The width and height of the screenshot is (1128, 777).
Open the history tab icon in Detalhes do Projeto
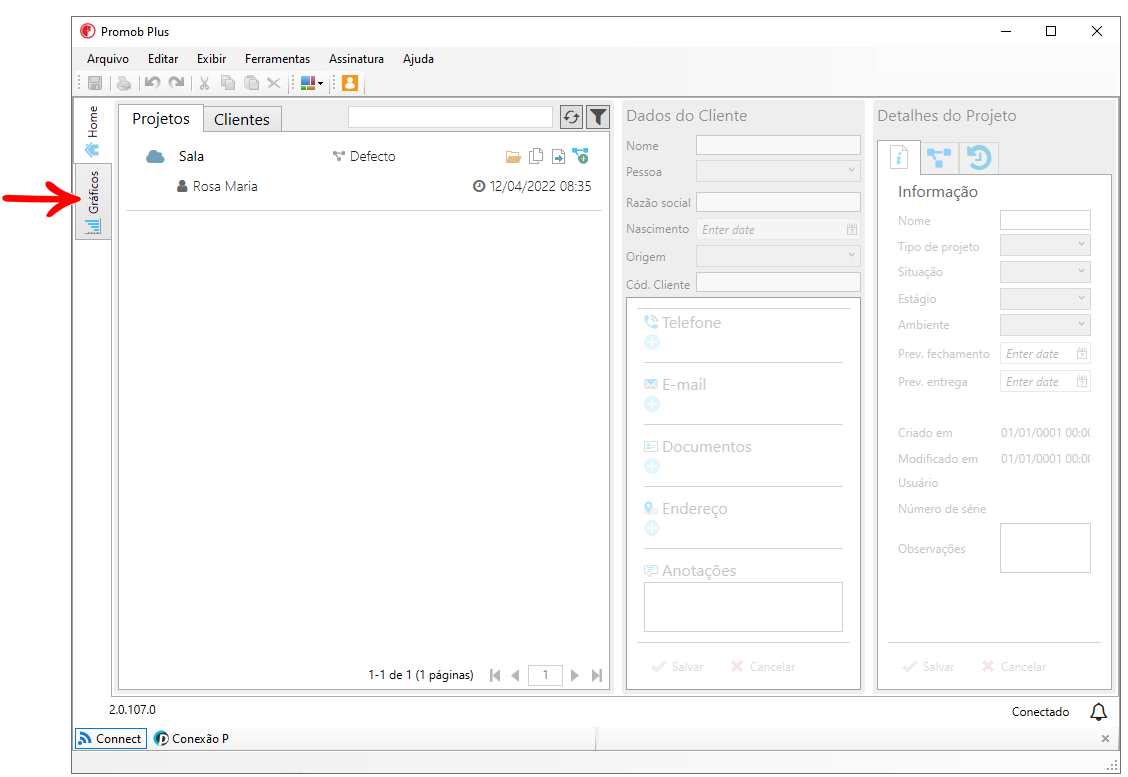[x=978, y=158]
